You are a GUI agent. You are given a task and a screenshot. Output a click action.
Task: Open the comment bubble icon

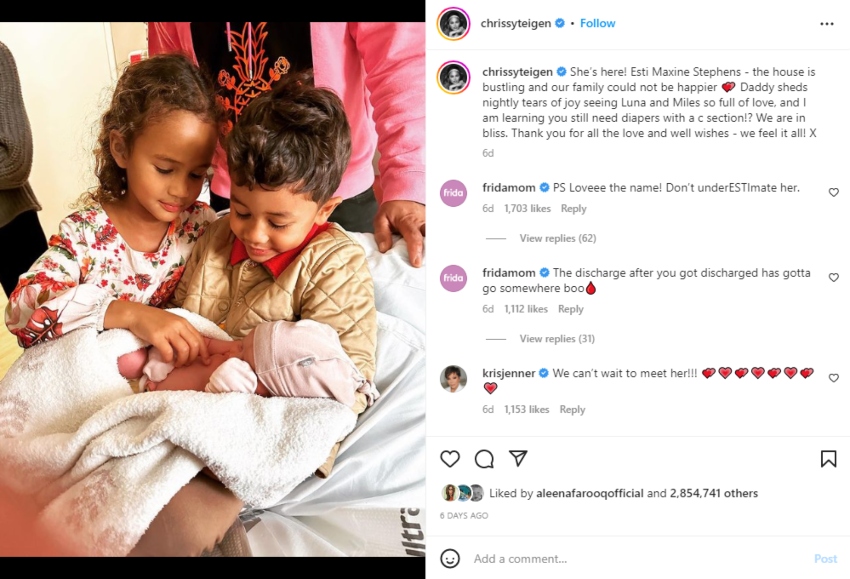click(484, 459)
